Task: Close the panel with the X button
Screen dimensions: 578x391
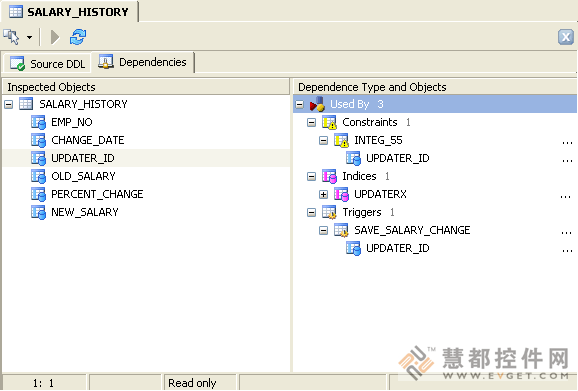Action: 566,37
